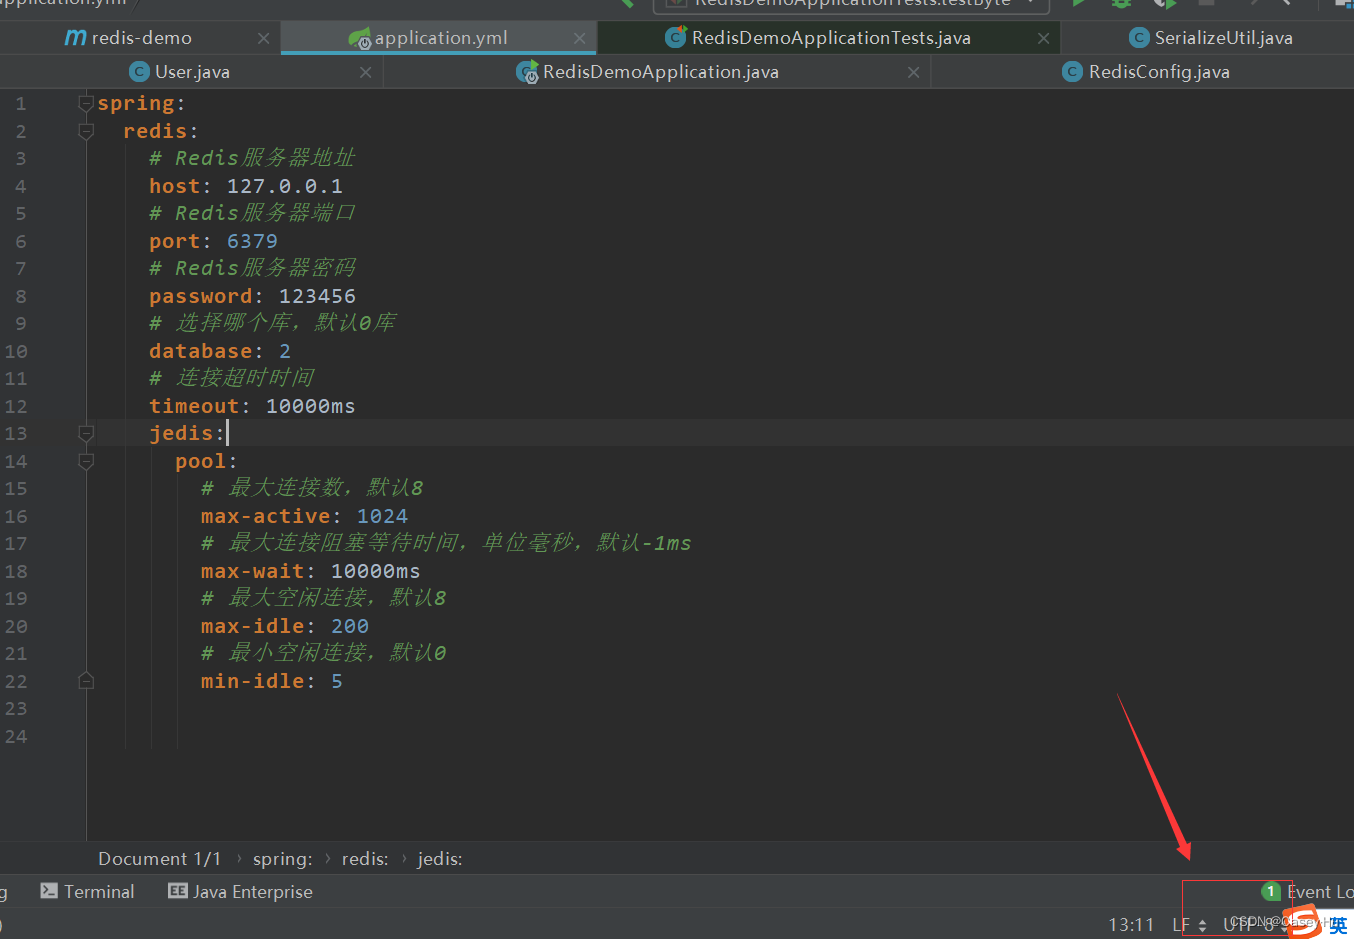
Task: Run the testByte test with the green run icon
Action: [x=1080, y=4]
